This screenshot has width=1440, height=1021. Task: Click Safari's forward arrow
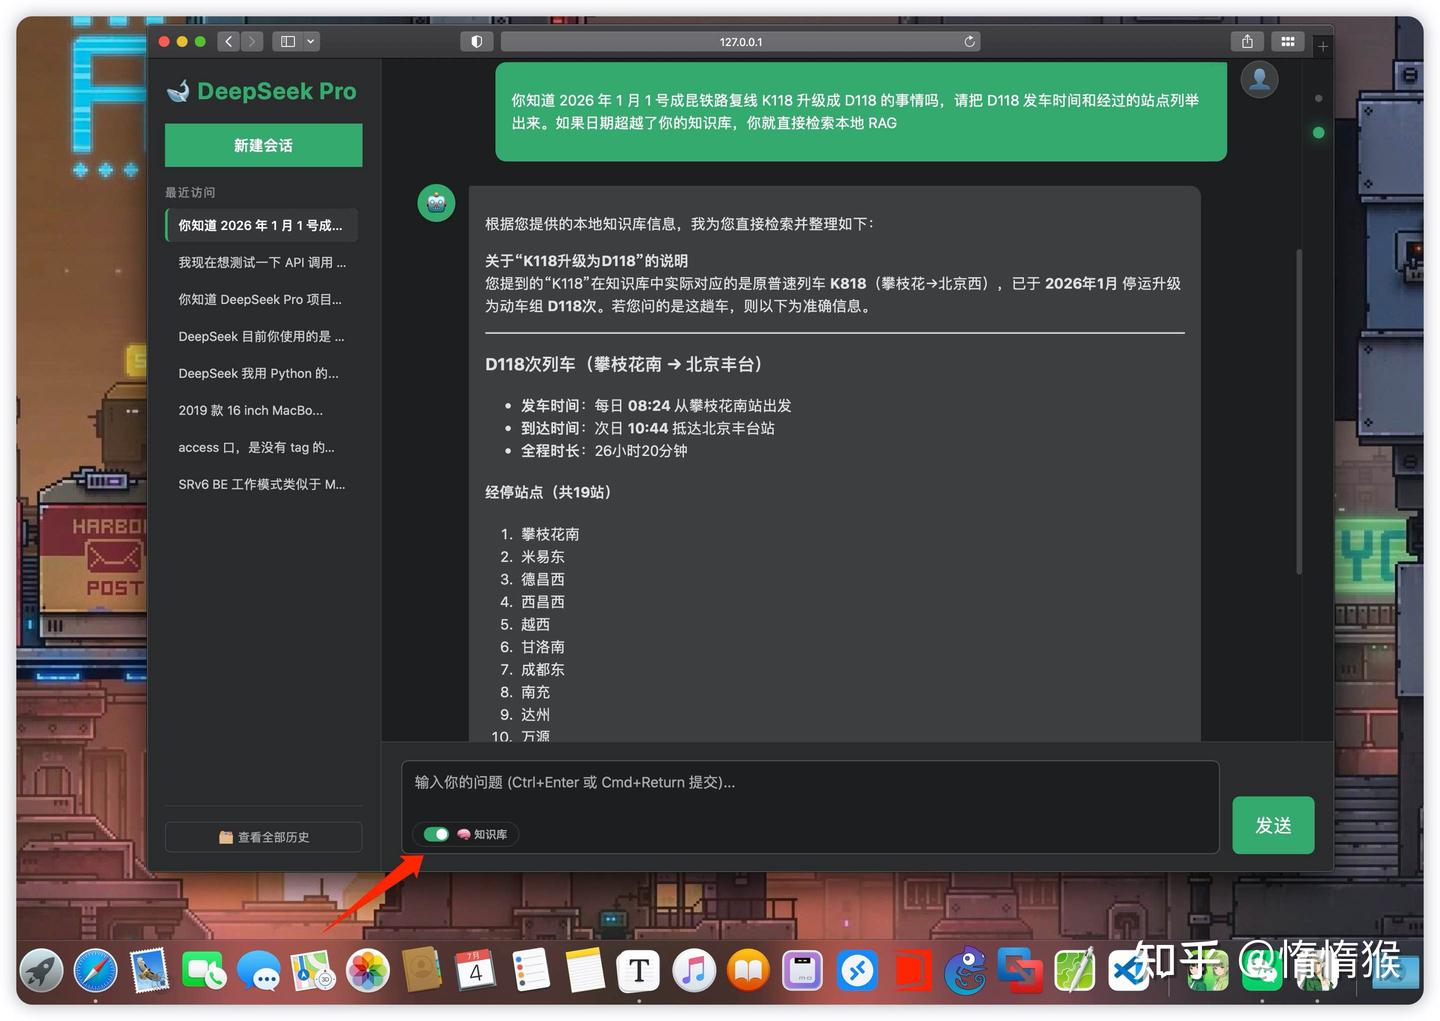point(252,41)
